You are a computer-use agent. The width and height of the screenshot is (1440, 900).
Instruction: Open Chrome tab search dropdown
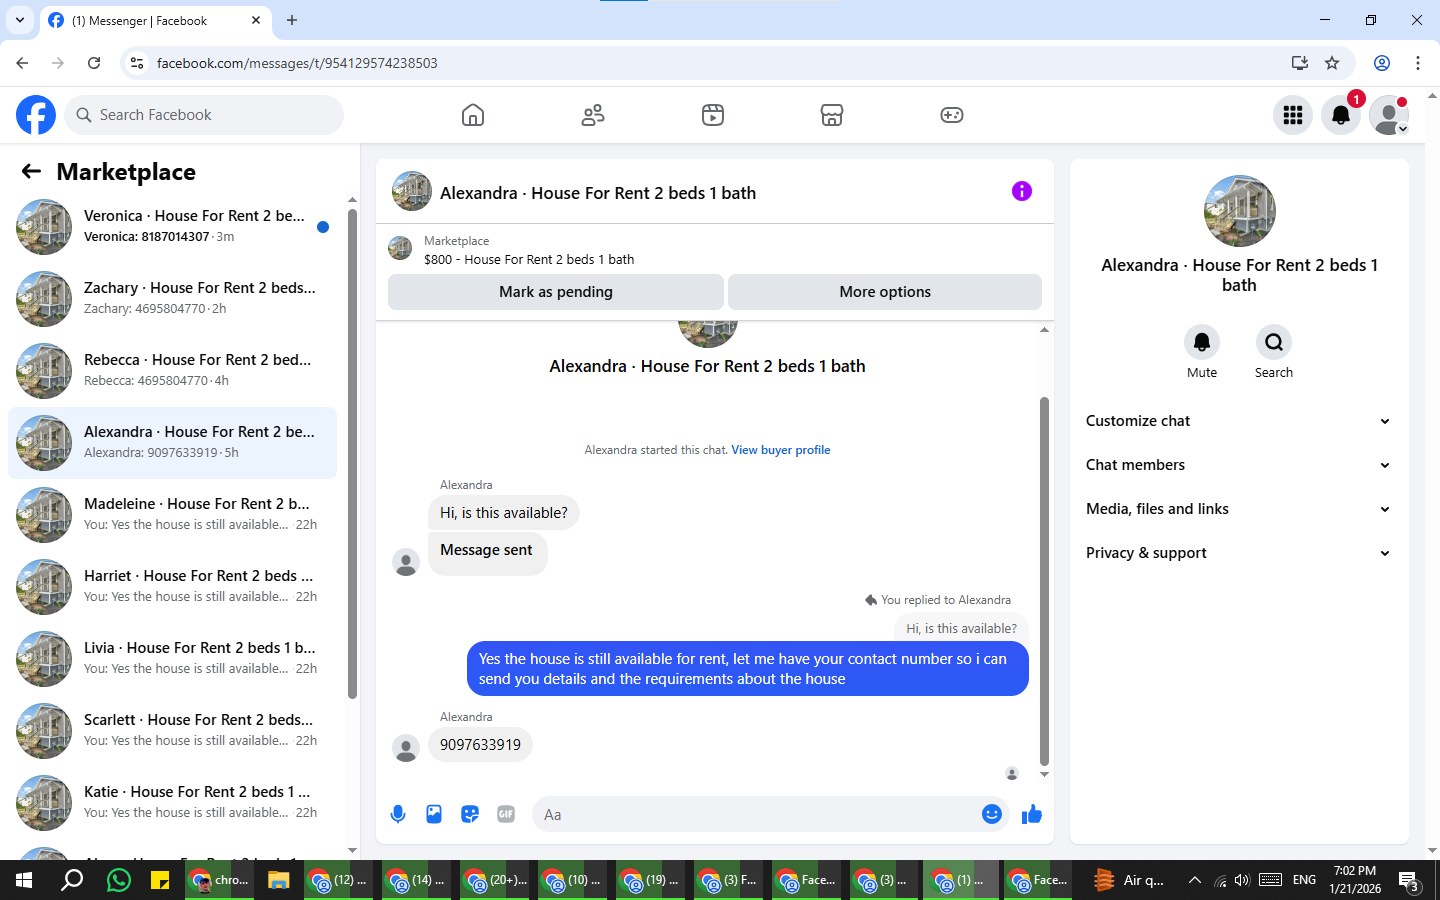(x=19, y=20)
